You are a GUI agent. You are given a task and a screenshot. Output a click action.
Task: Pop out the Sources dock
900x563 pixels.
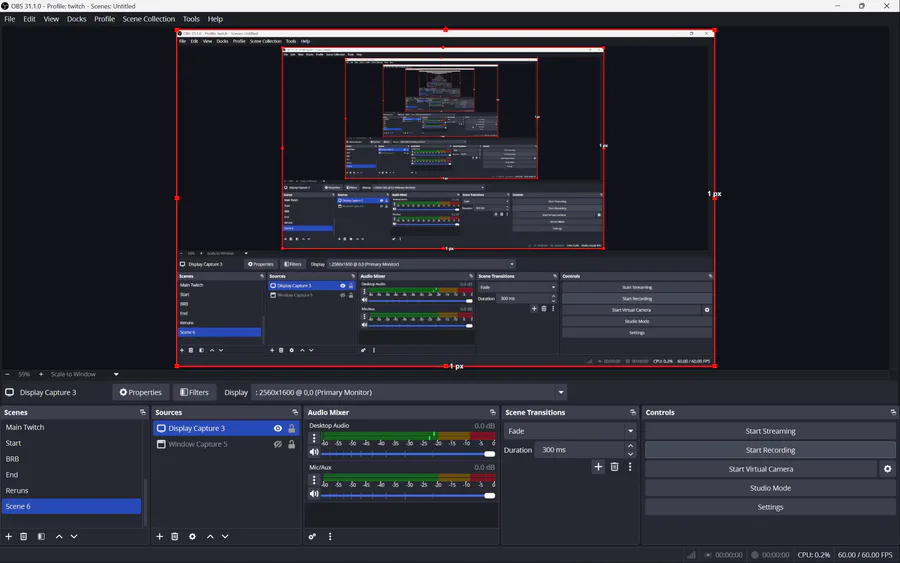[x=295, y=412]
